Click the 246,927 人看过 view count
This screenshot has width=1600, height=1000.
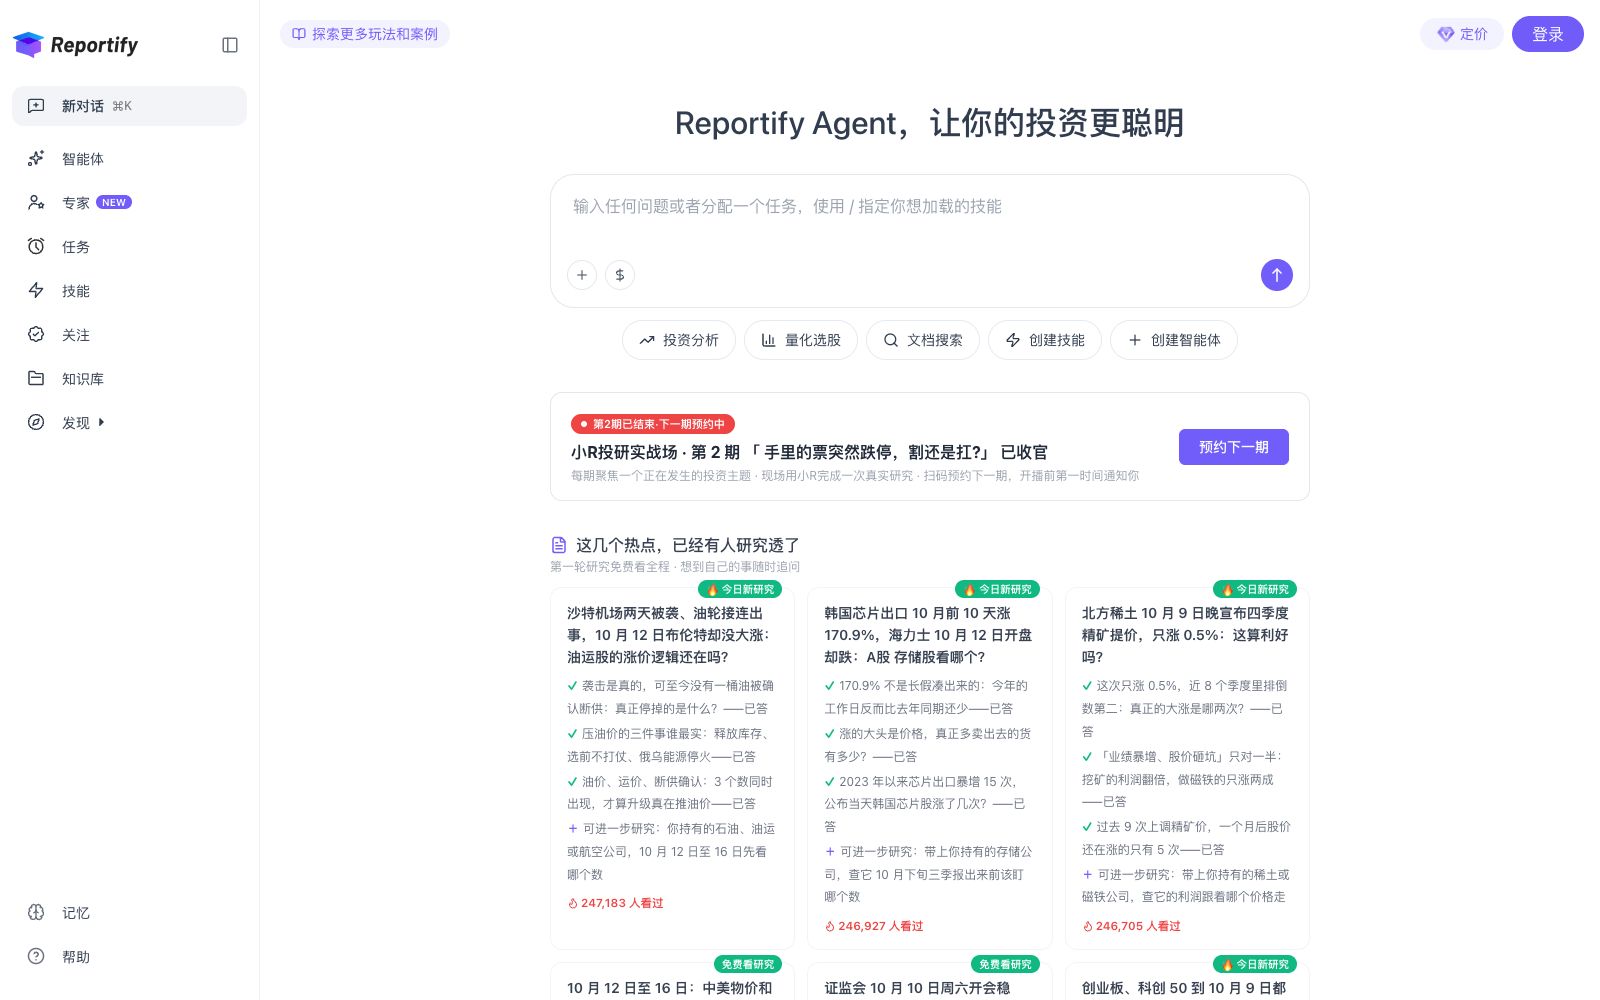click(874, 926)
